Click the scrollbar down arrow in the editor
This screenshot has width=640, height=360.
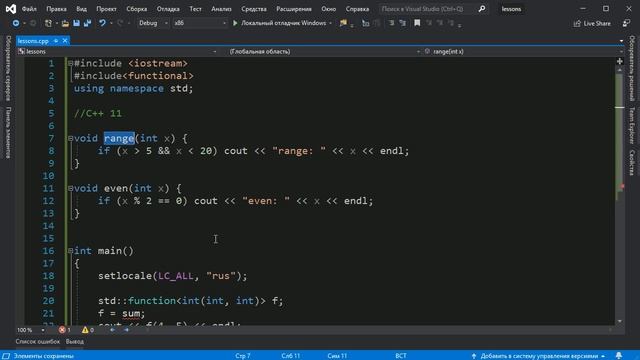click(x=620, y=321)
